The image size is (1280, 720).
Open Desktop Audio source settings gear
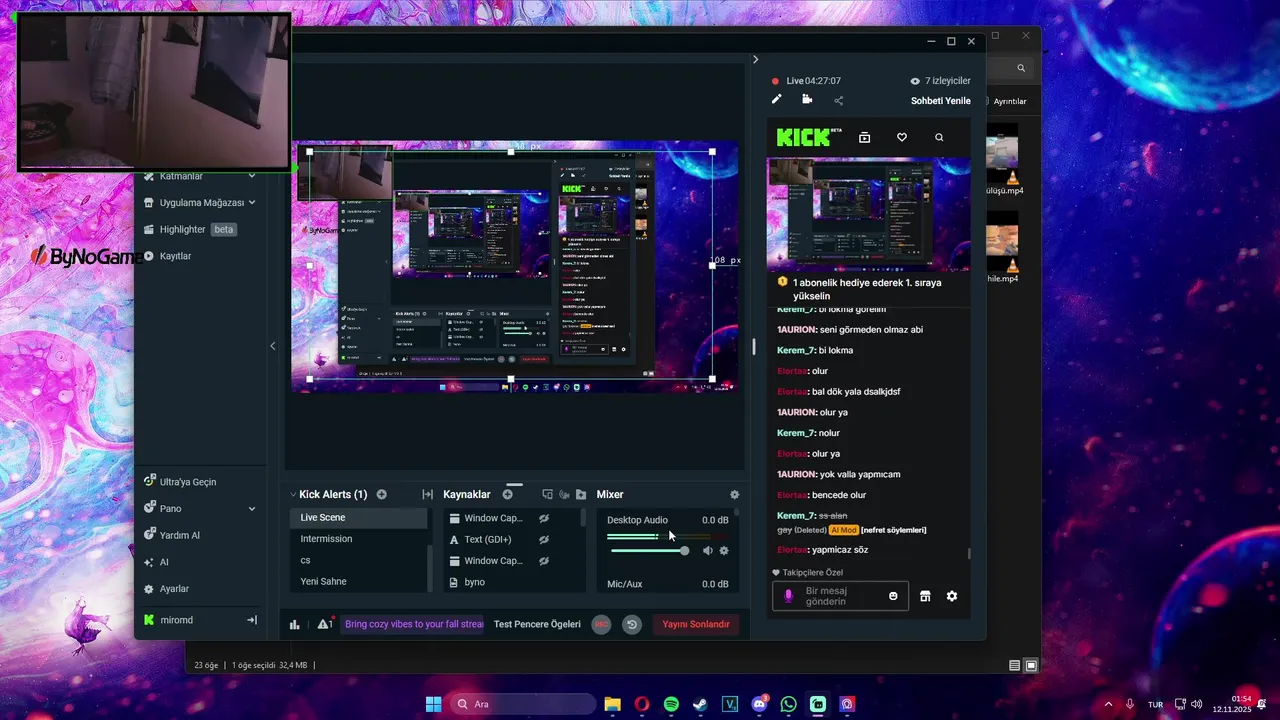724,550
